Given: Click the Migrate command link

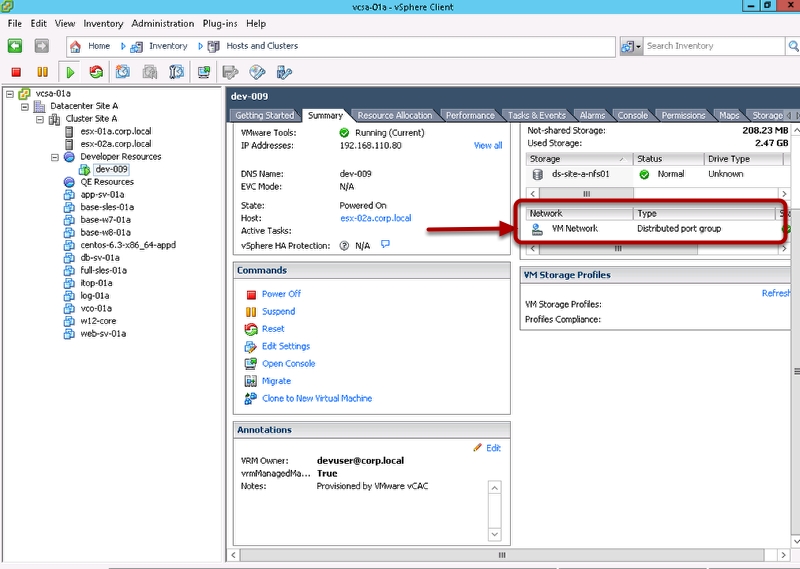Looking at the screenshot, I should tap(276, 381).
